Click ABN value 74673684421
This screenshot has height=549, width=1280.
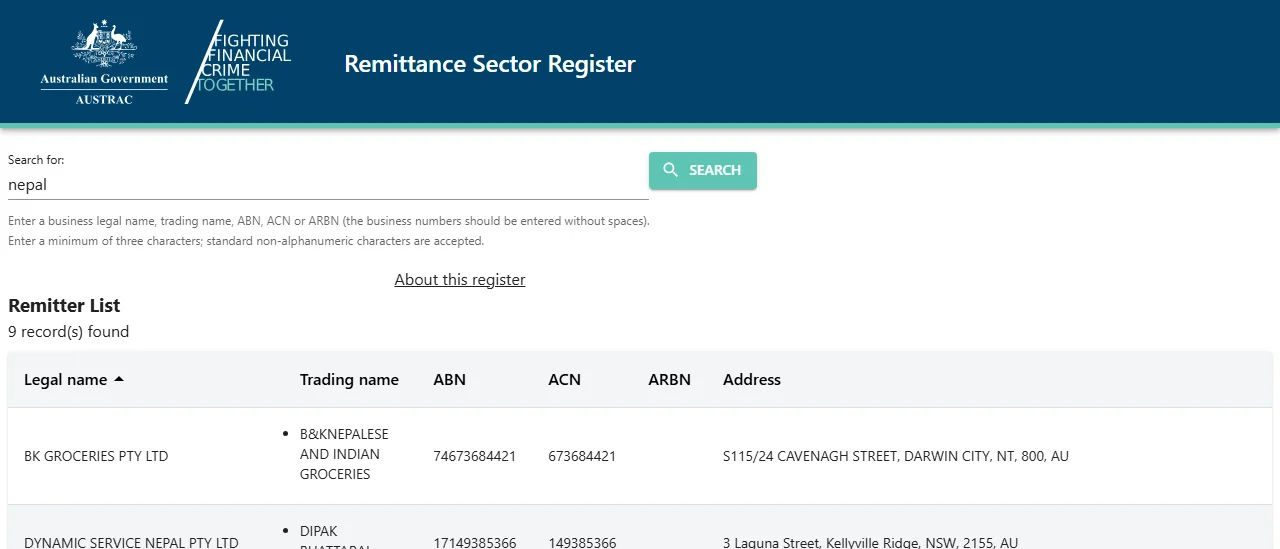tap(474, 456)
